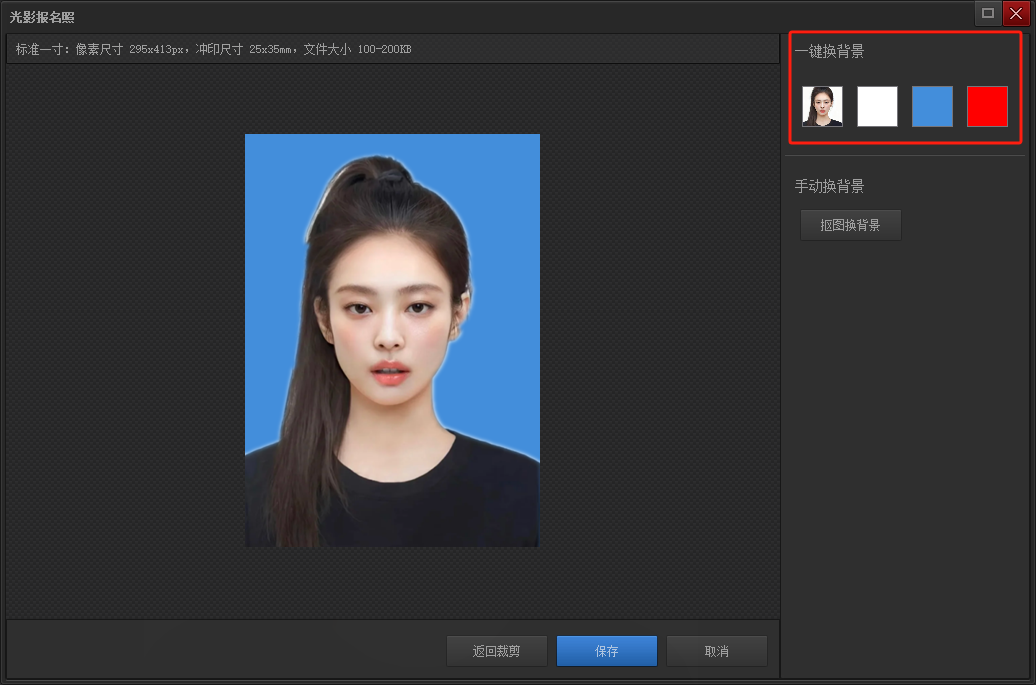The image size is (1036, 685).
Task: Click 返回裁剪 to return to cropping
Action: [497, 651]
